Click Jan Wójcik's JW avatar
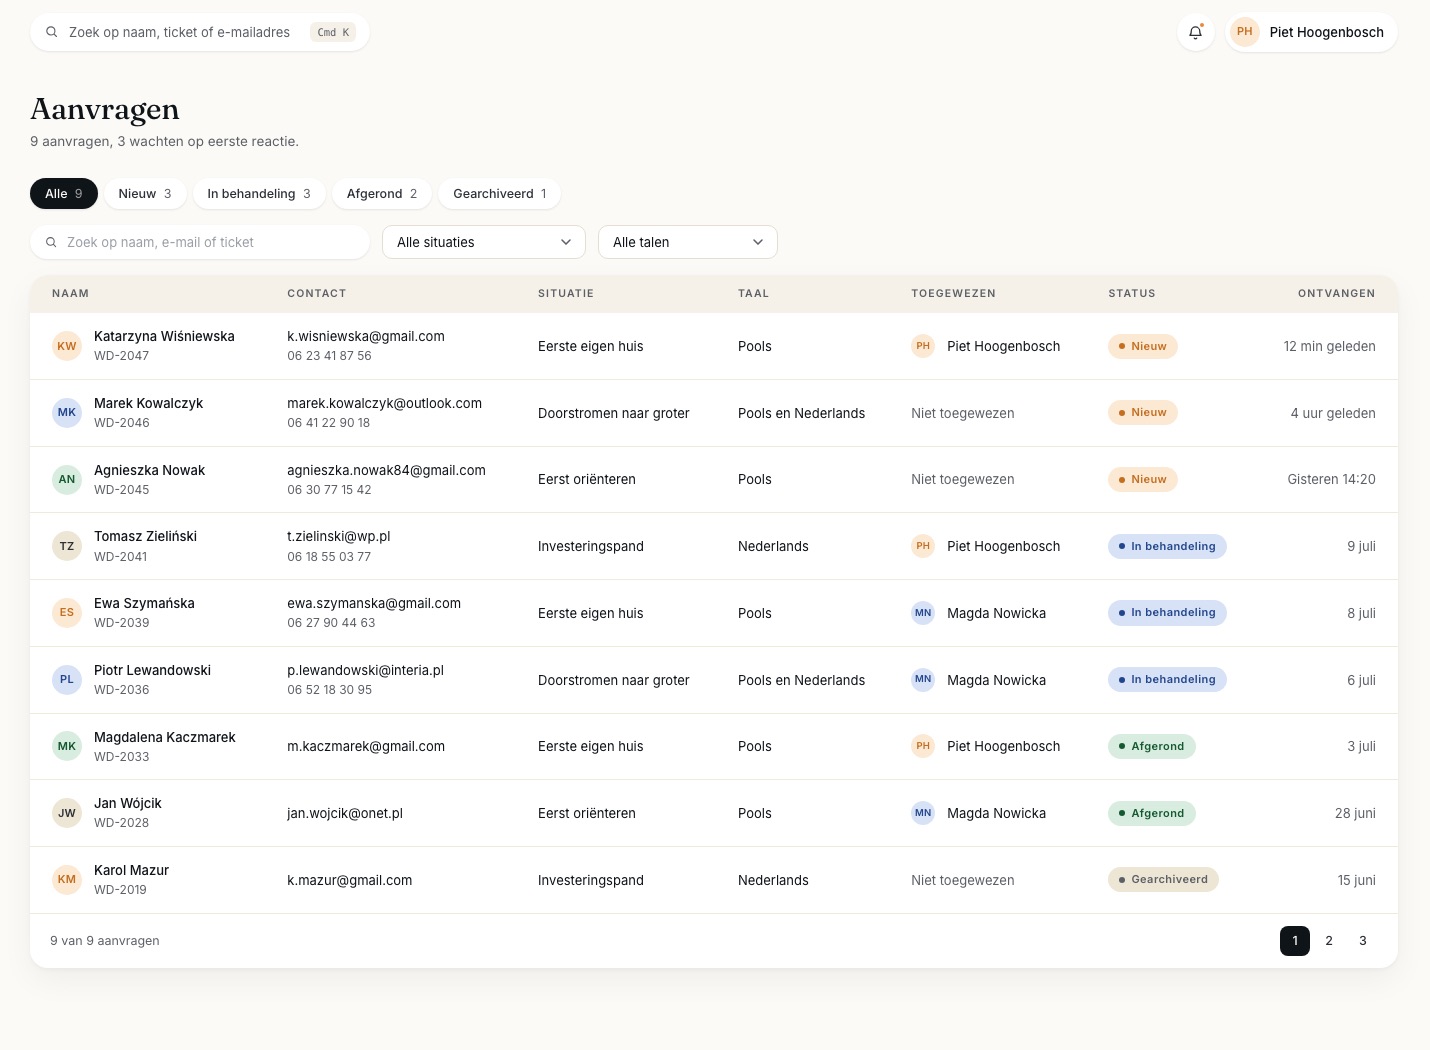Image resolution: width=1430 pixels, height=1050 pixels. (67, 813)
